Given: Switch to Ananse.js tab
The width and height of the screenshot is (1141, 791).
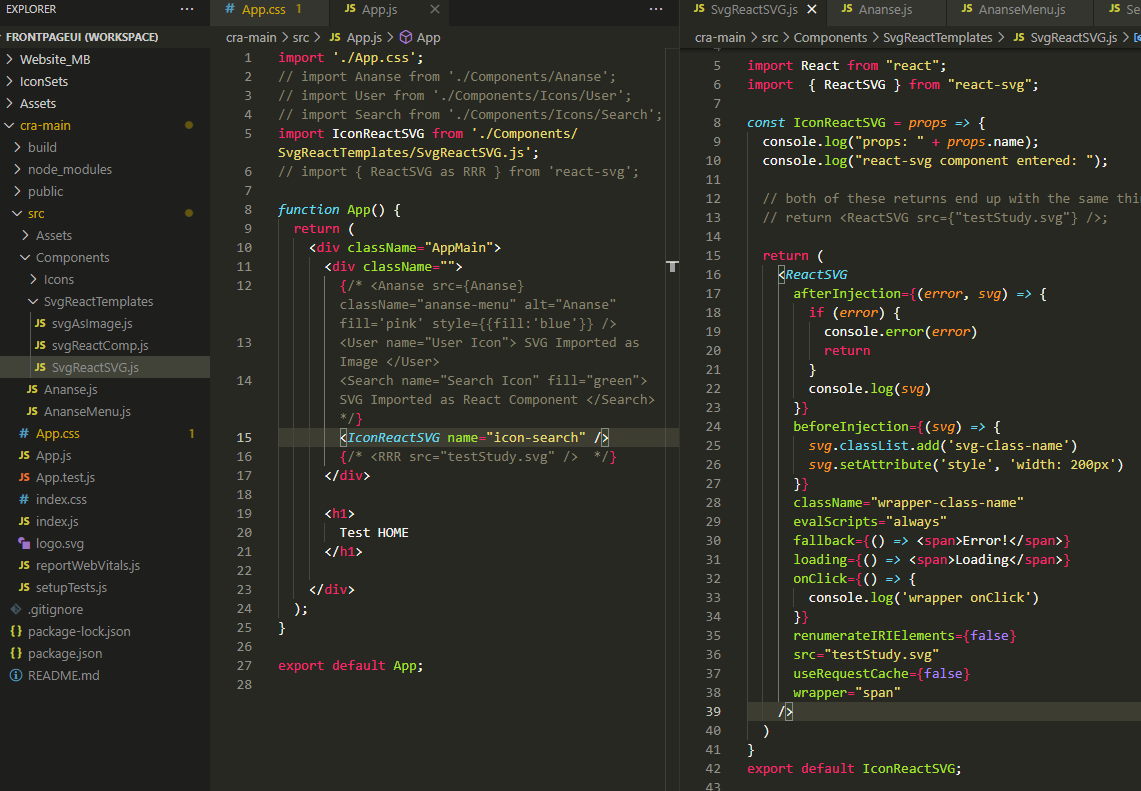Looking at the screenshot, I should pos(885,9).
